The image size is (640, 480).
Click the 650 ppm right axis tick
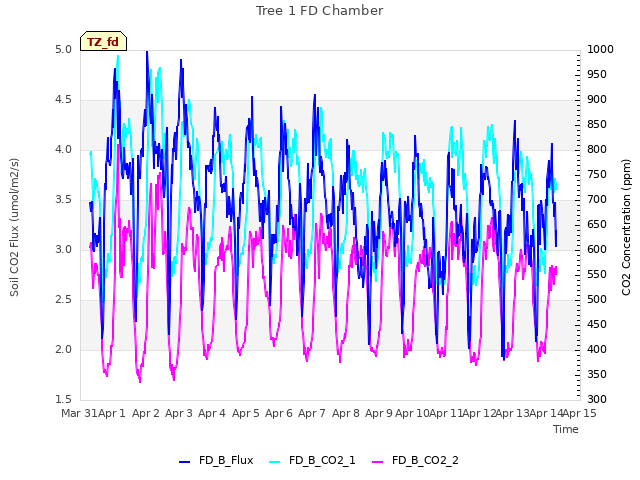tap(597, 225)
